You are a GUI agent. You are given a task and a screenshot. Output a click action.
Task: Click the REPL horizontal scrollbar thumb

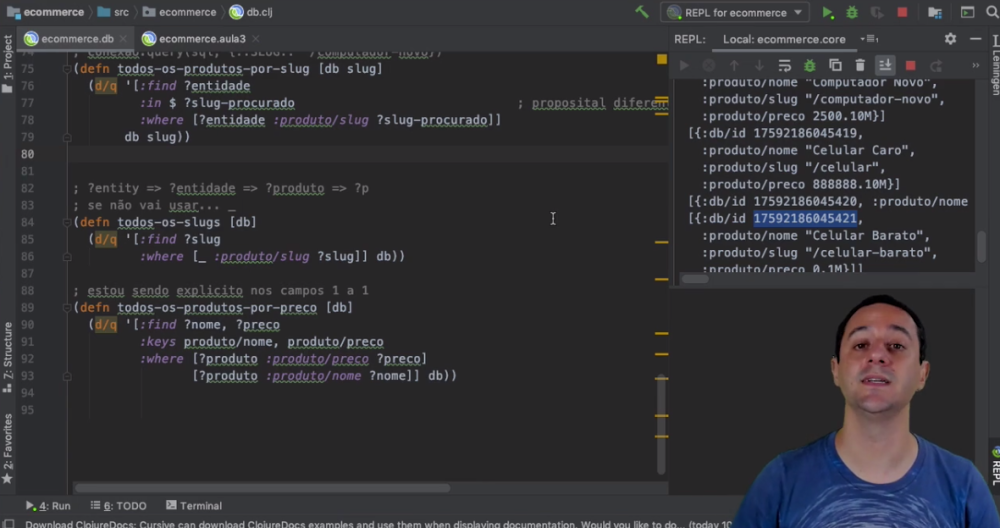pyautogui.click(x=695, y=279)
